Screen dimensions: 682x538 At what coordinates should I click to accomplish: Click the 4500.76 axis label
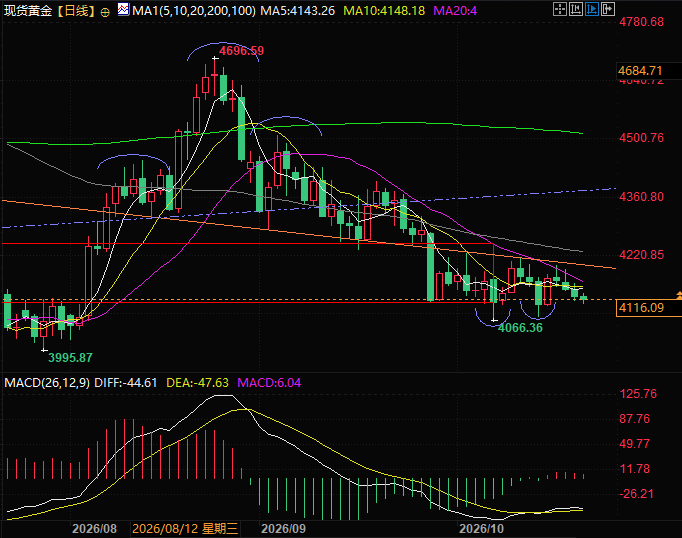pyautogui.click(x=642, y=138)
